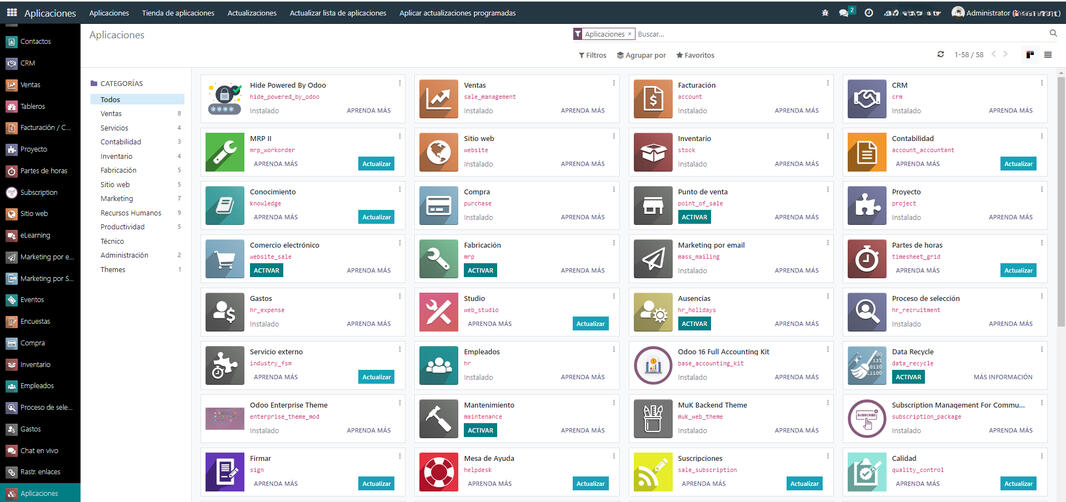
Task: Go to the previous page arrow
Action: click(994, 54)
